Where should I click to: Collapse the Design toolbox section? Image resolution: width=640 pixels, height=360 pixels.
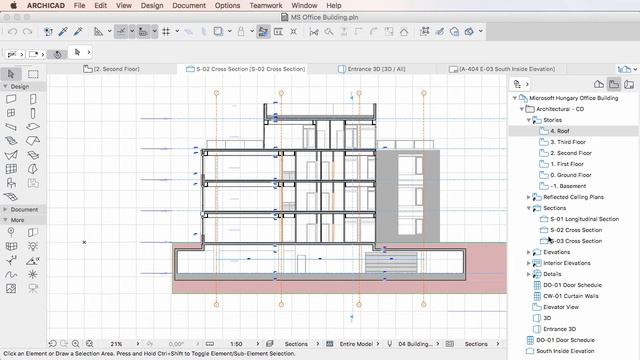5,87
